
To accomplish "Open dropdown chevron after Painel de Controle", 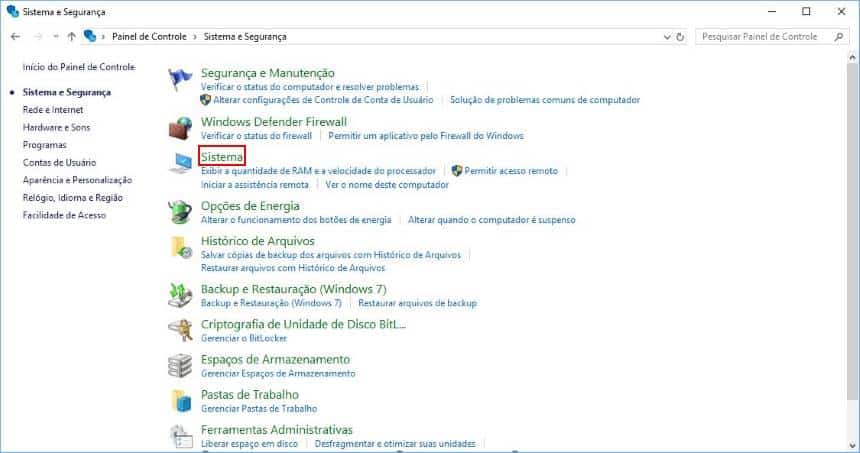I will click(x=195, y=37).
